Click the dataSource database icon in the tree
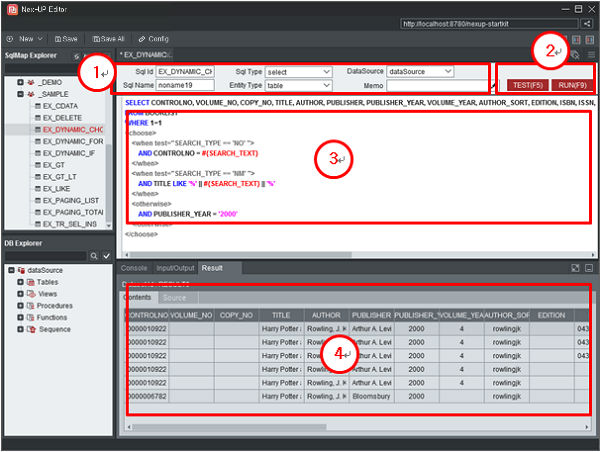The width and height of the screenshot is (600, 452). (21, 270)
